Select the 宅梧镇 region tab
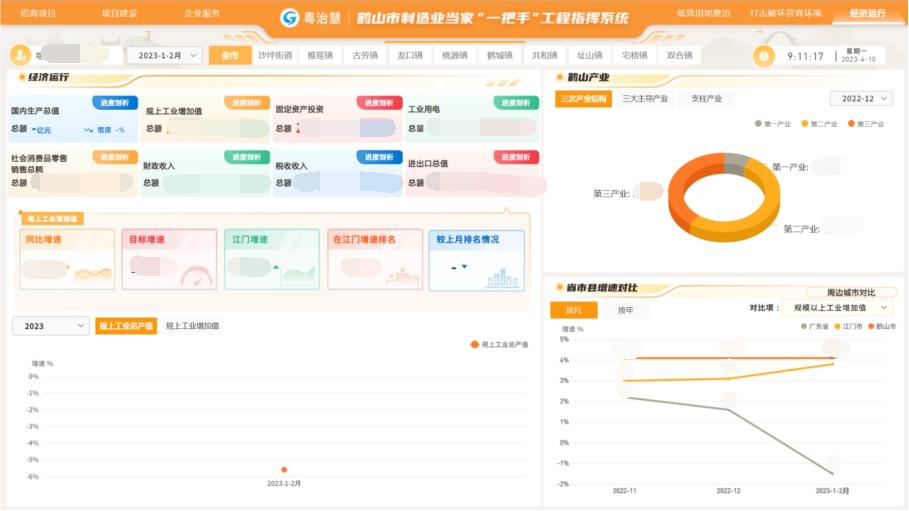Image resolution: width=909 pixels, height=511 pixels. [x=634, y=55]
